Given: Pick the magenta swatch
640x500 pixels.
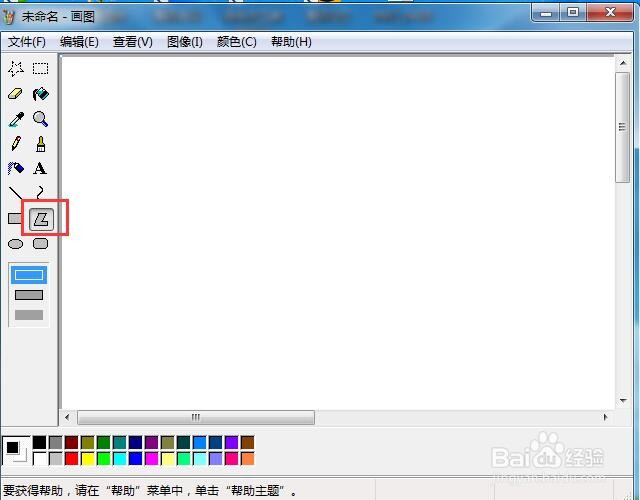Looking at the screenshot, I should (x=151, y=458).
